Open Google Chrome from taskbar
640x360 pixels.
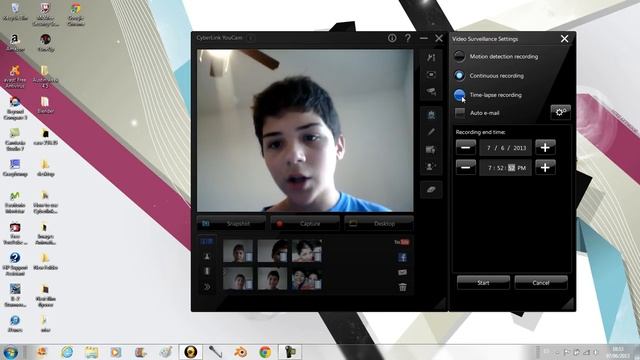click(265, 352)
